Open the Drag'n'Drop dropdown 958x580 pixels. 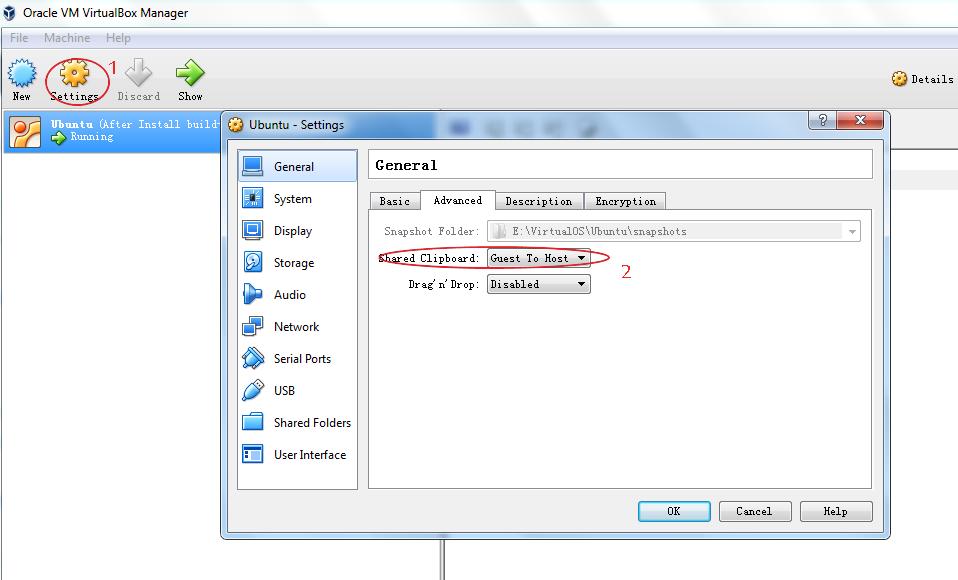click(x=538, y=284)
